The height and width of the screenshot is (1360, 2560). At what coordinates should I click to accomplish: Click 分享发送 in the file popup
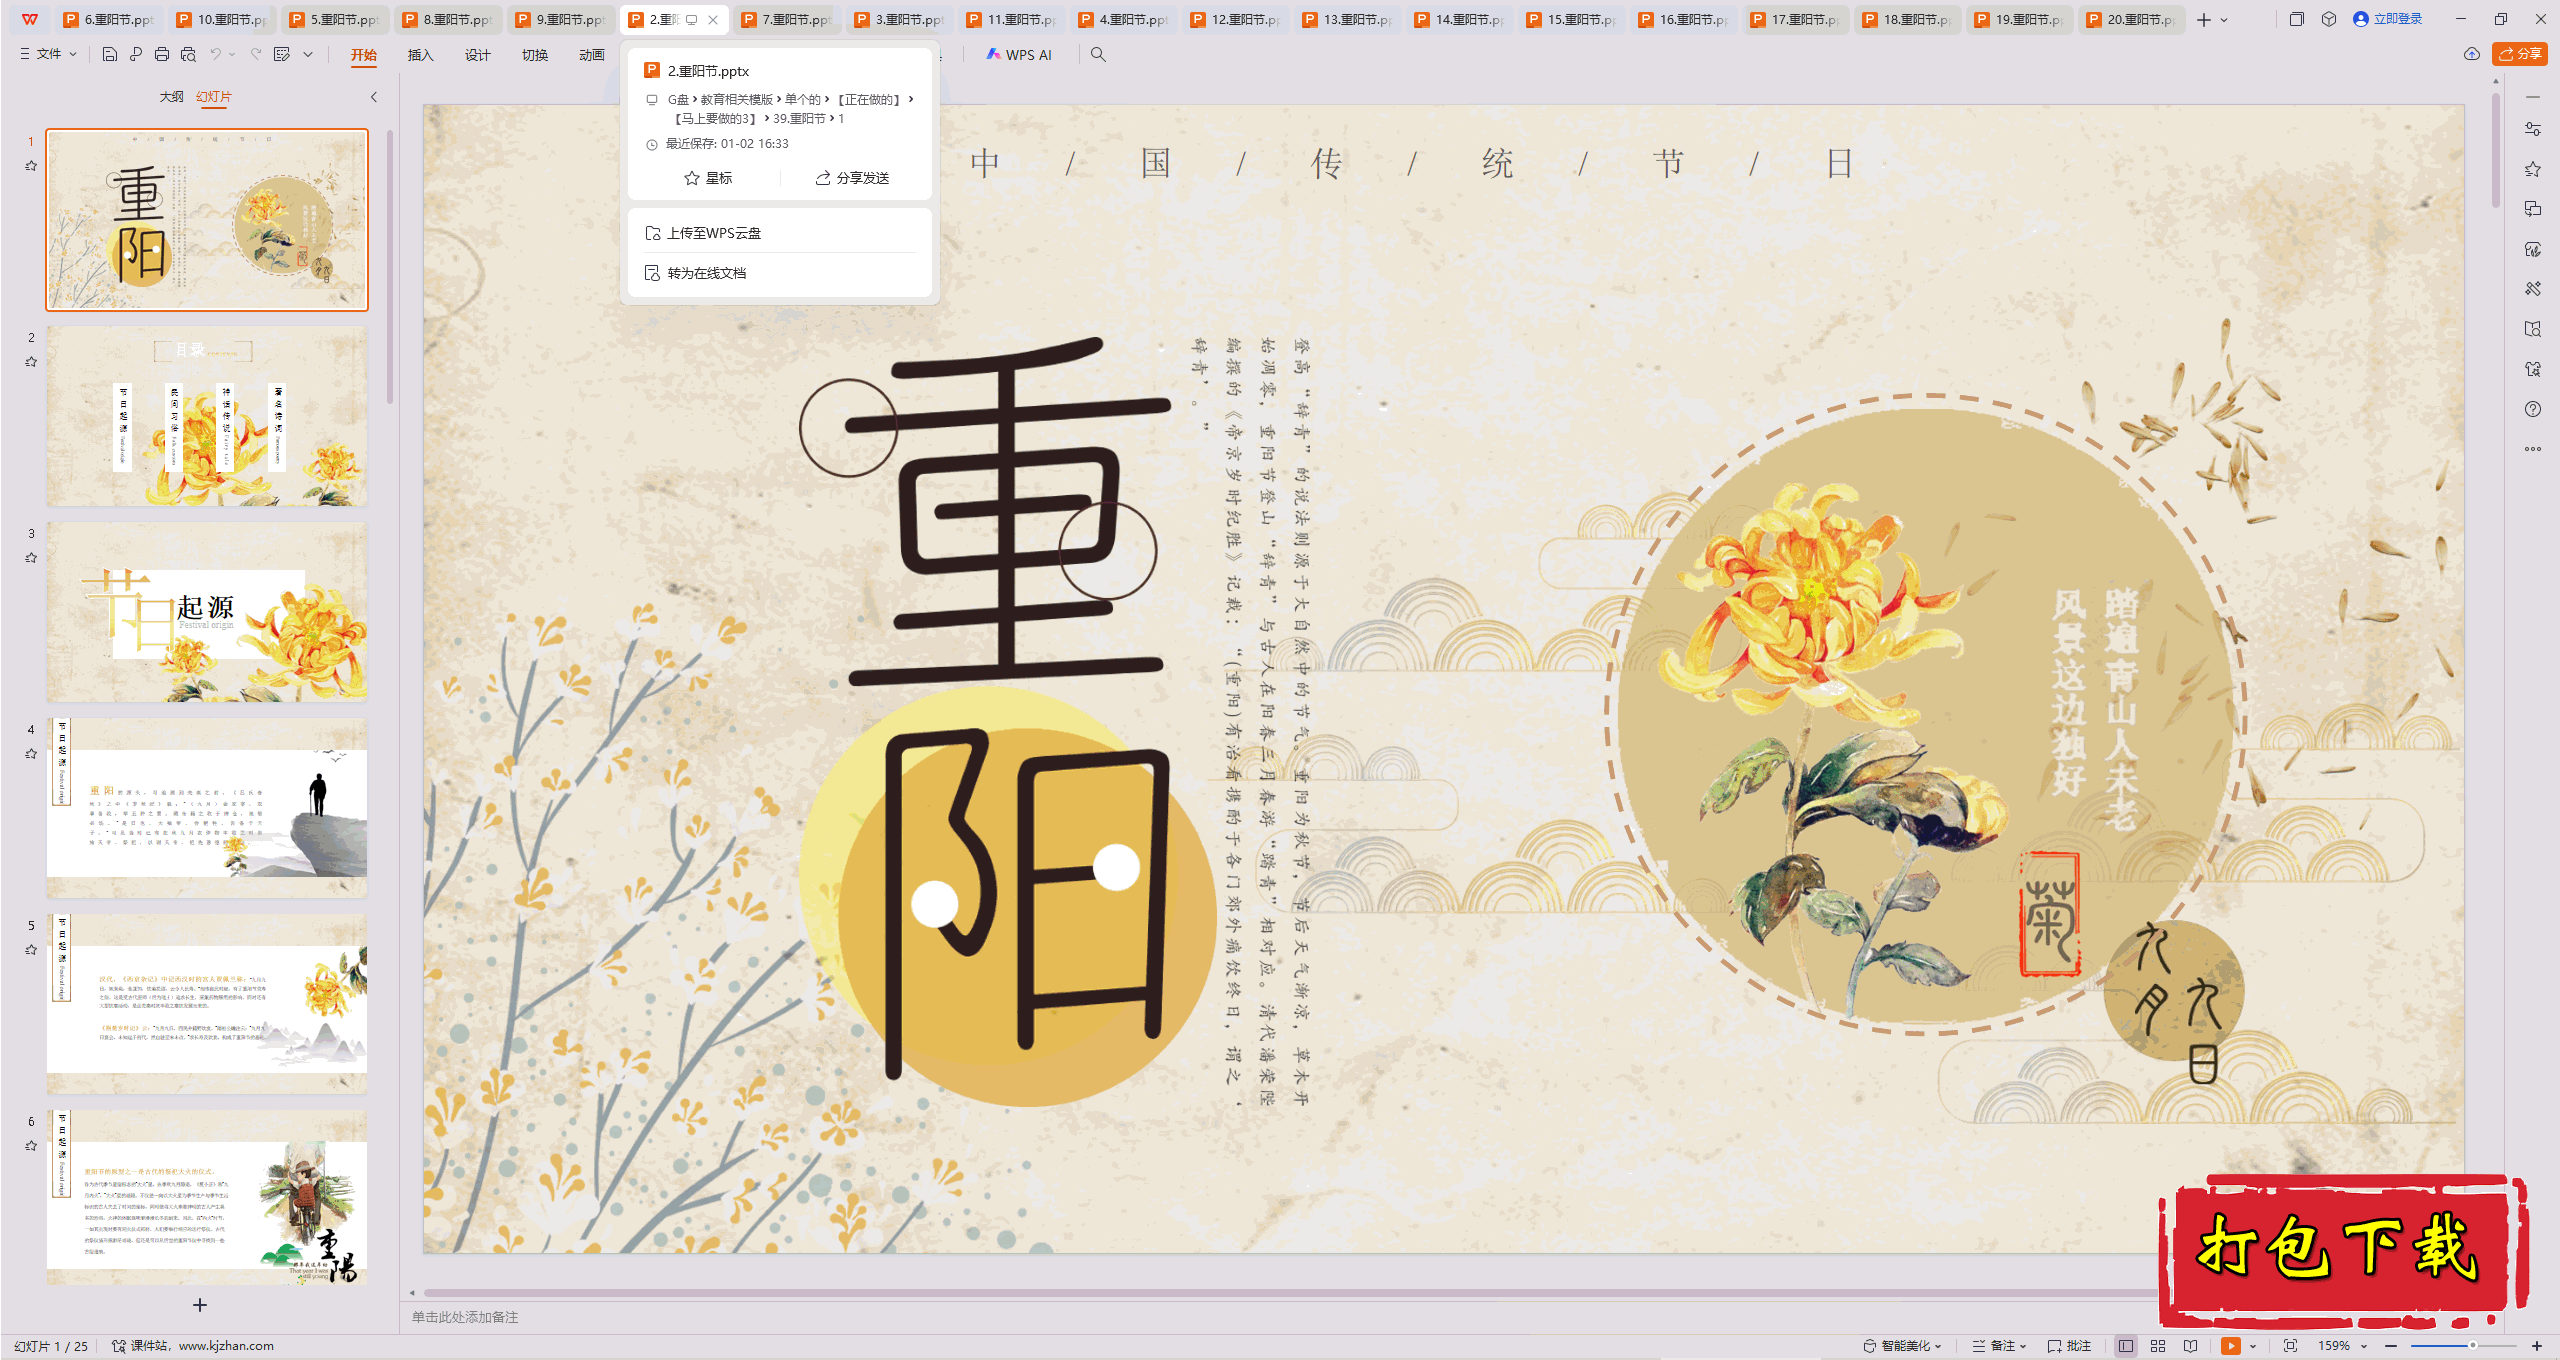tap(852, 178)
